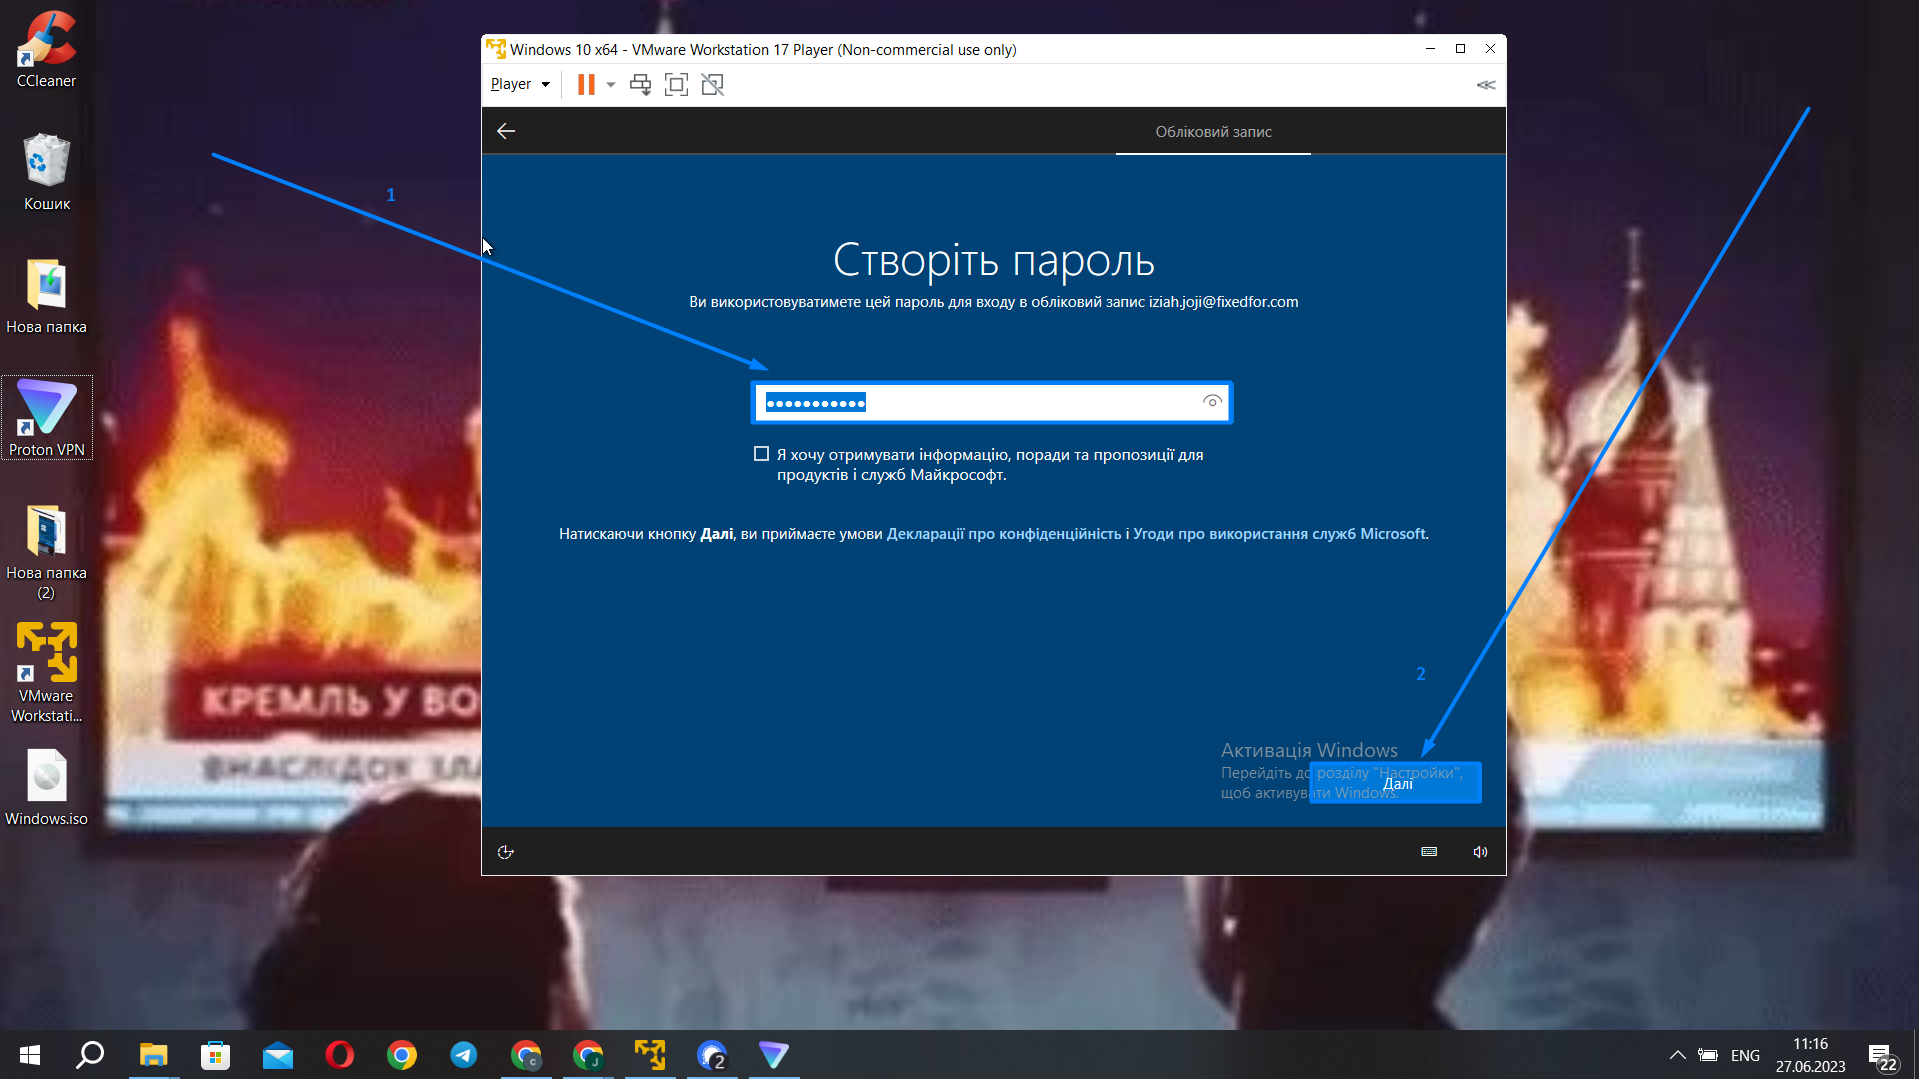1919x1079 pixels.
Task: Open Декларації про конфіденційність link
Action: pyautogui.click(x=1003, y=534)
